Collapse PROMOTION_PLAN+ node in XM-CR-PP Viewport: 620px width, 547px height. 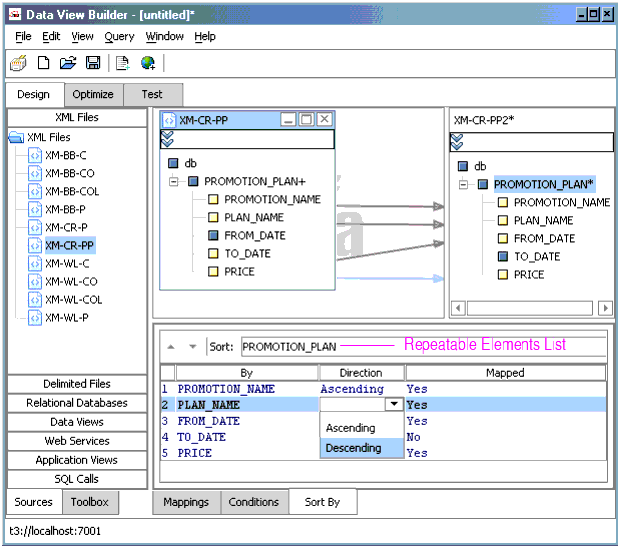(173, 182)
